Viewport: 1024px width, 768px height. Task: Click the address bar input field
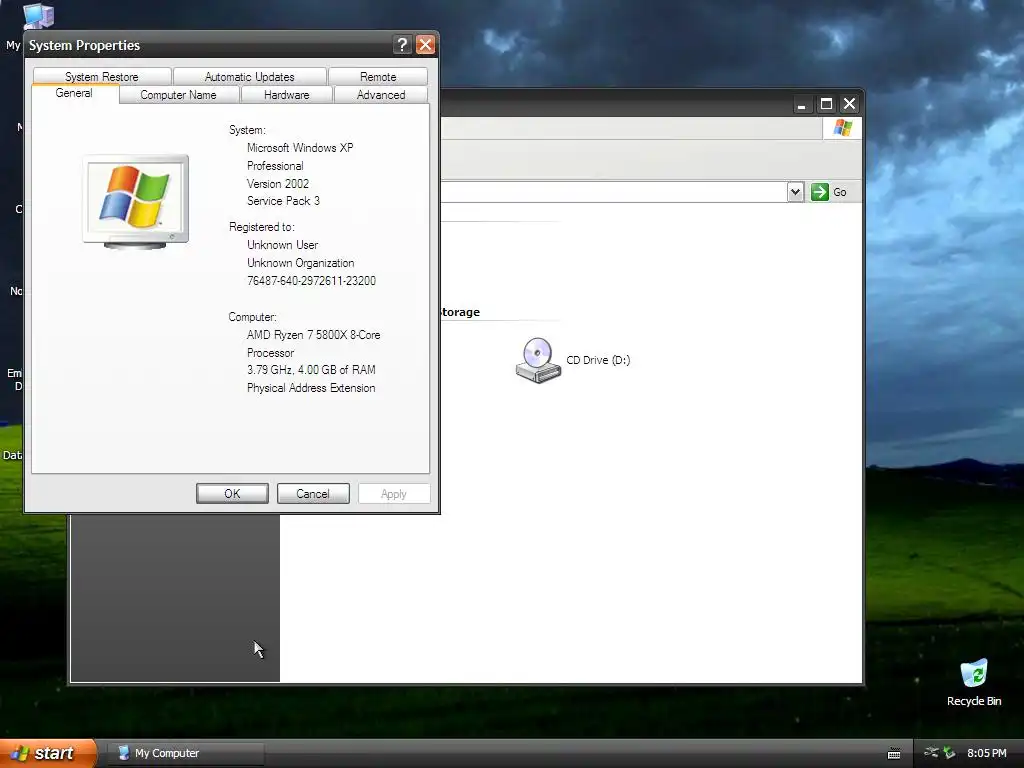coord(614,192)
